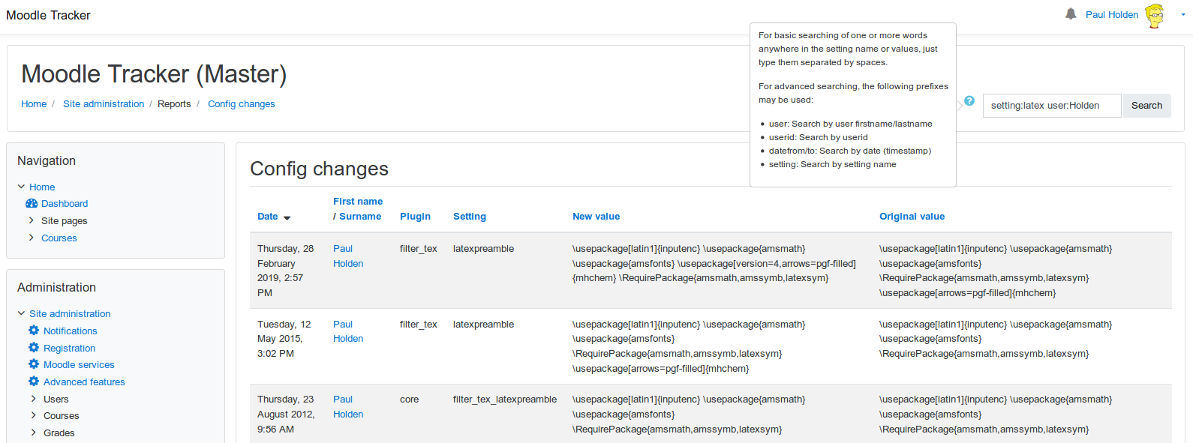The image size is (1193, 443).
Task: Expand the Users administration node
Action: coord(33,399)
